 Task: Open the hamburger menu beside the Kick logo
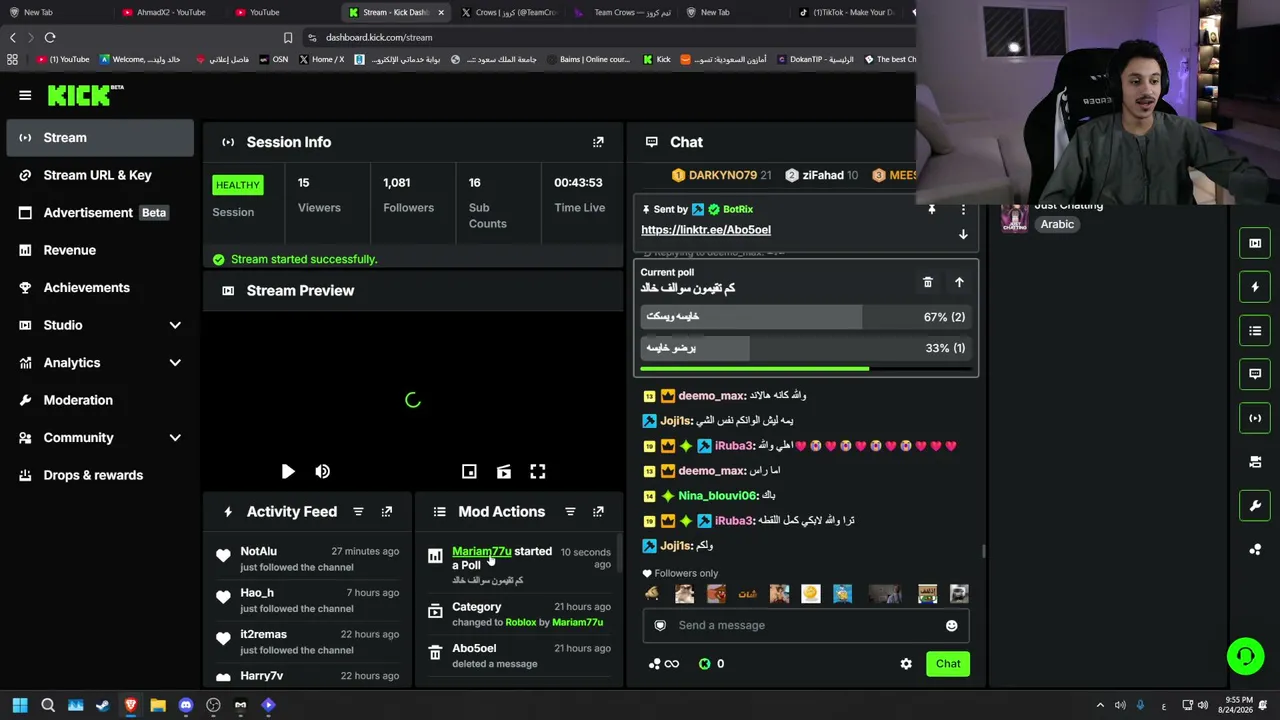tap(25, 95)
